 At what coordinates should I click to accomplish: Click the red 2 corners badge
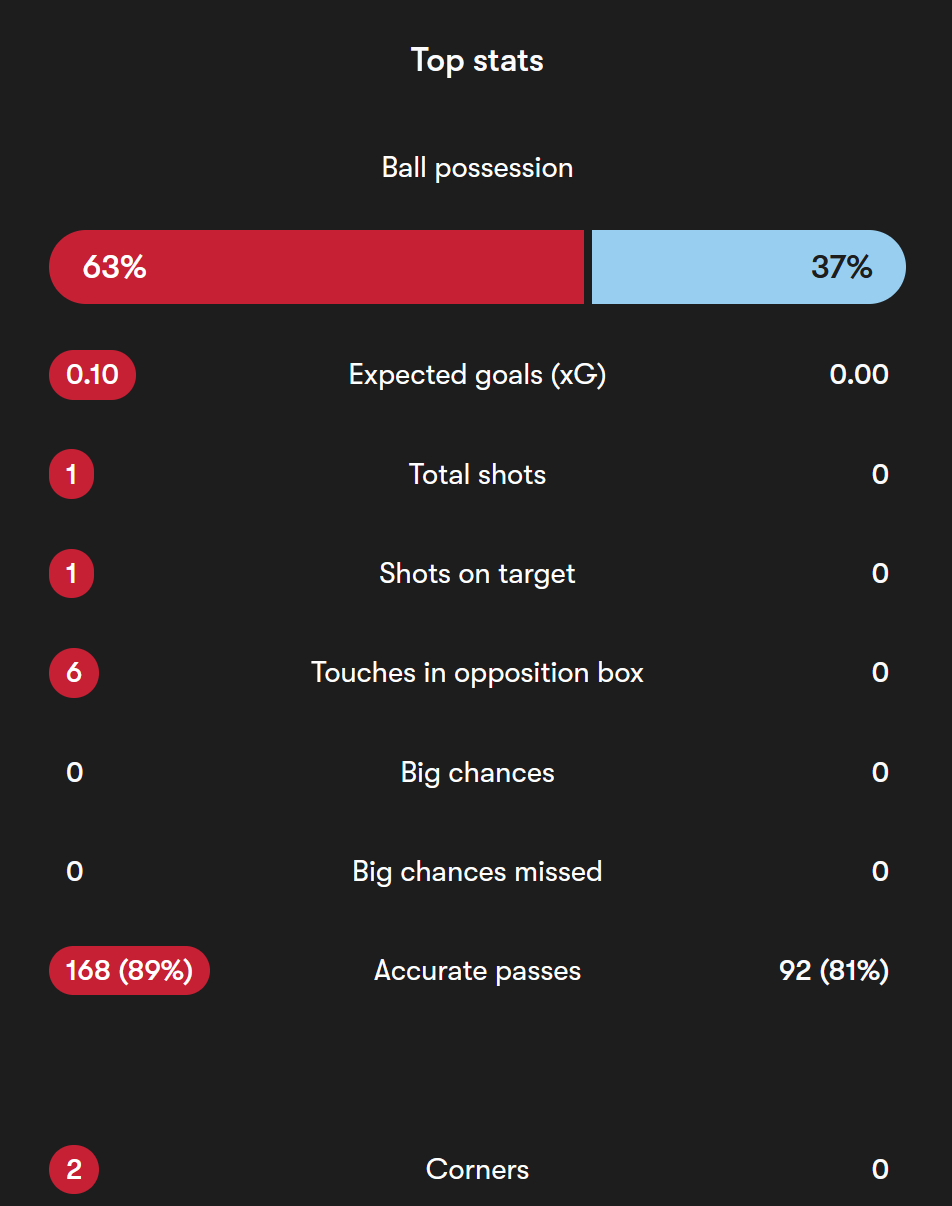coord(74,1169)
